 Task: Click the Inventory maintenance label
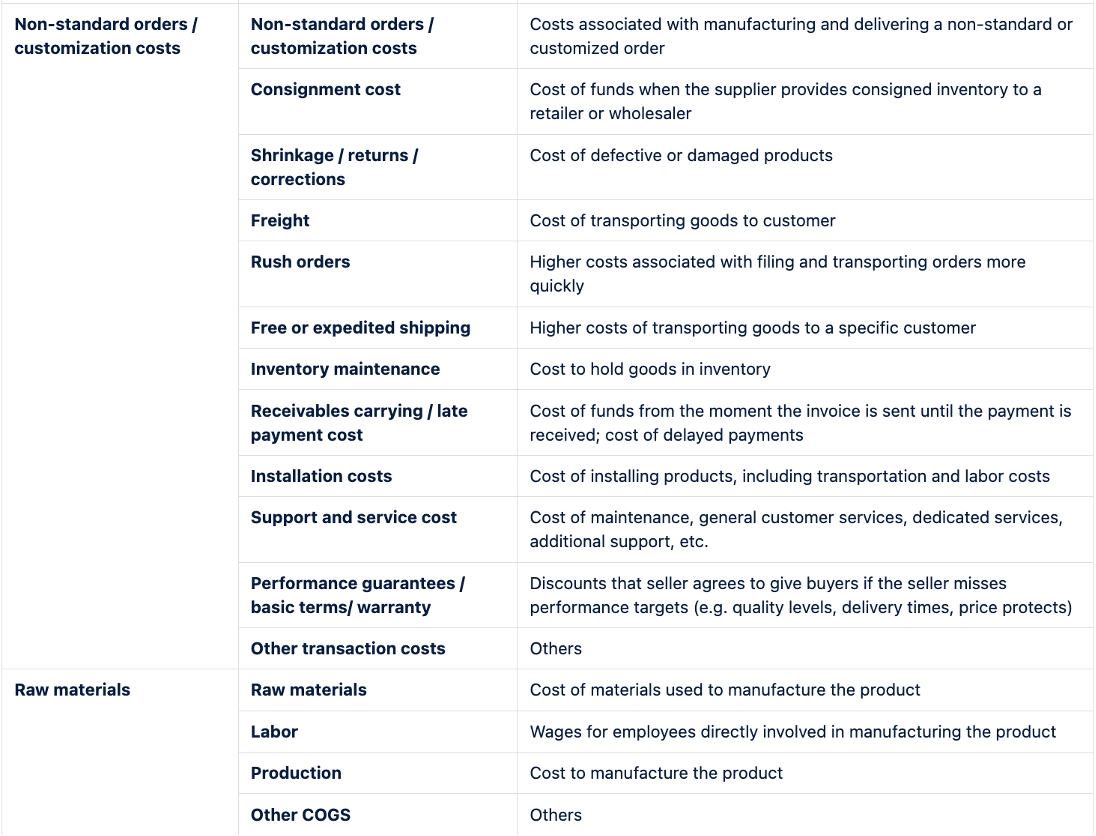(x=345, y=369)
